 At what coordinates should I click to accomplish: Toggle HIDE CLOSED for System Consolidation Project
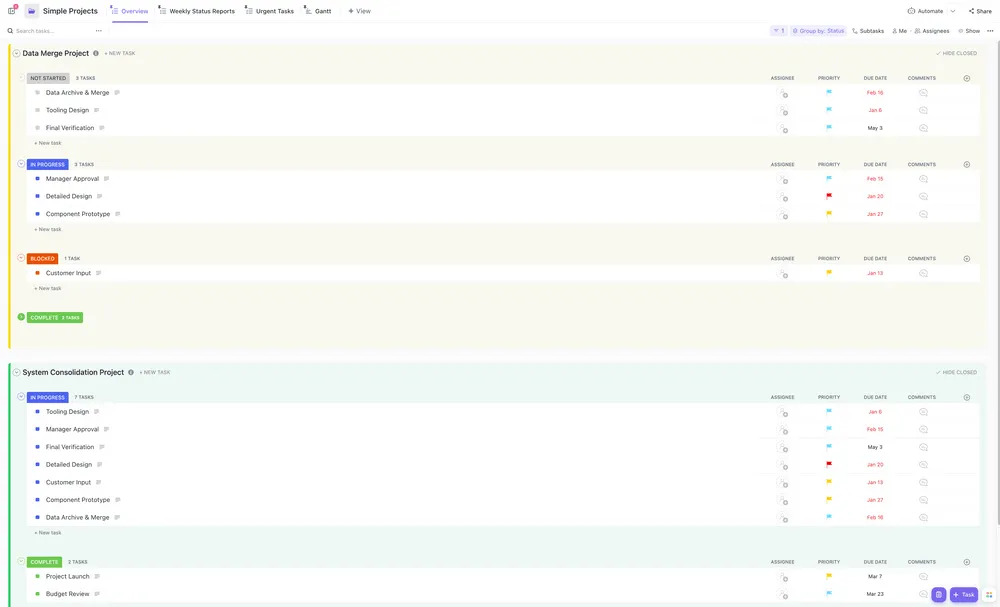[x=956, y=372]
